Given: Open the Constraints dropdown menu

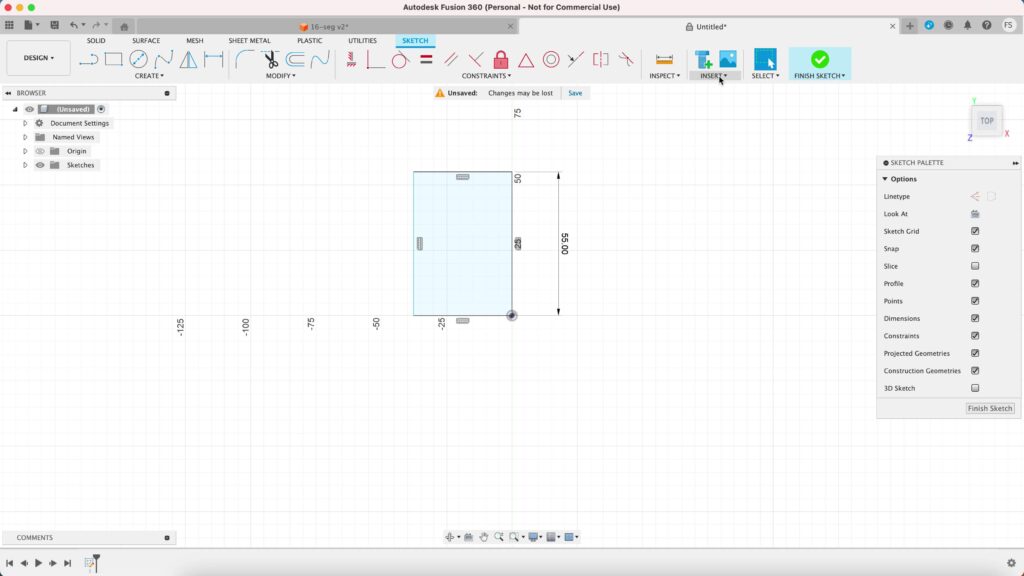Looking at the screenshot, I should pyautogui.click(x=486, y=76).
